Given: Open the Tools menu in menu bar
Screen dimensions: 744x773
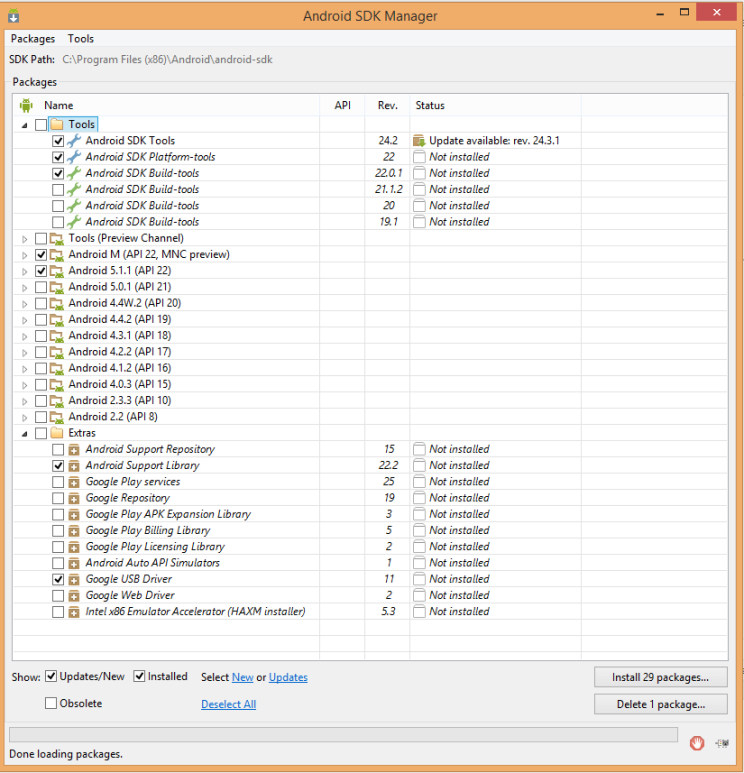Looking at the screenshot, I should tap(81, 39).
